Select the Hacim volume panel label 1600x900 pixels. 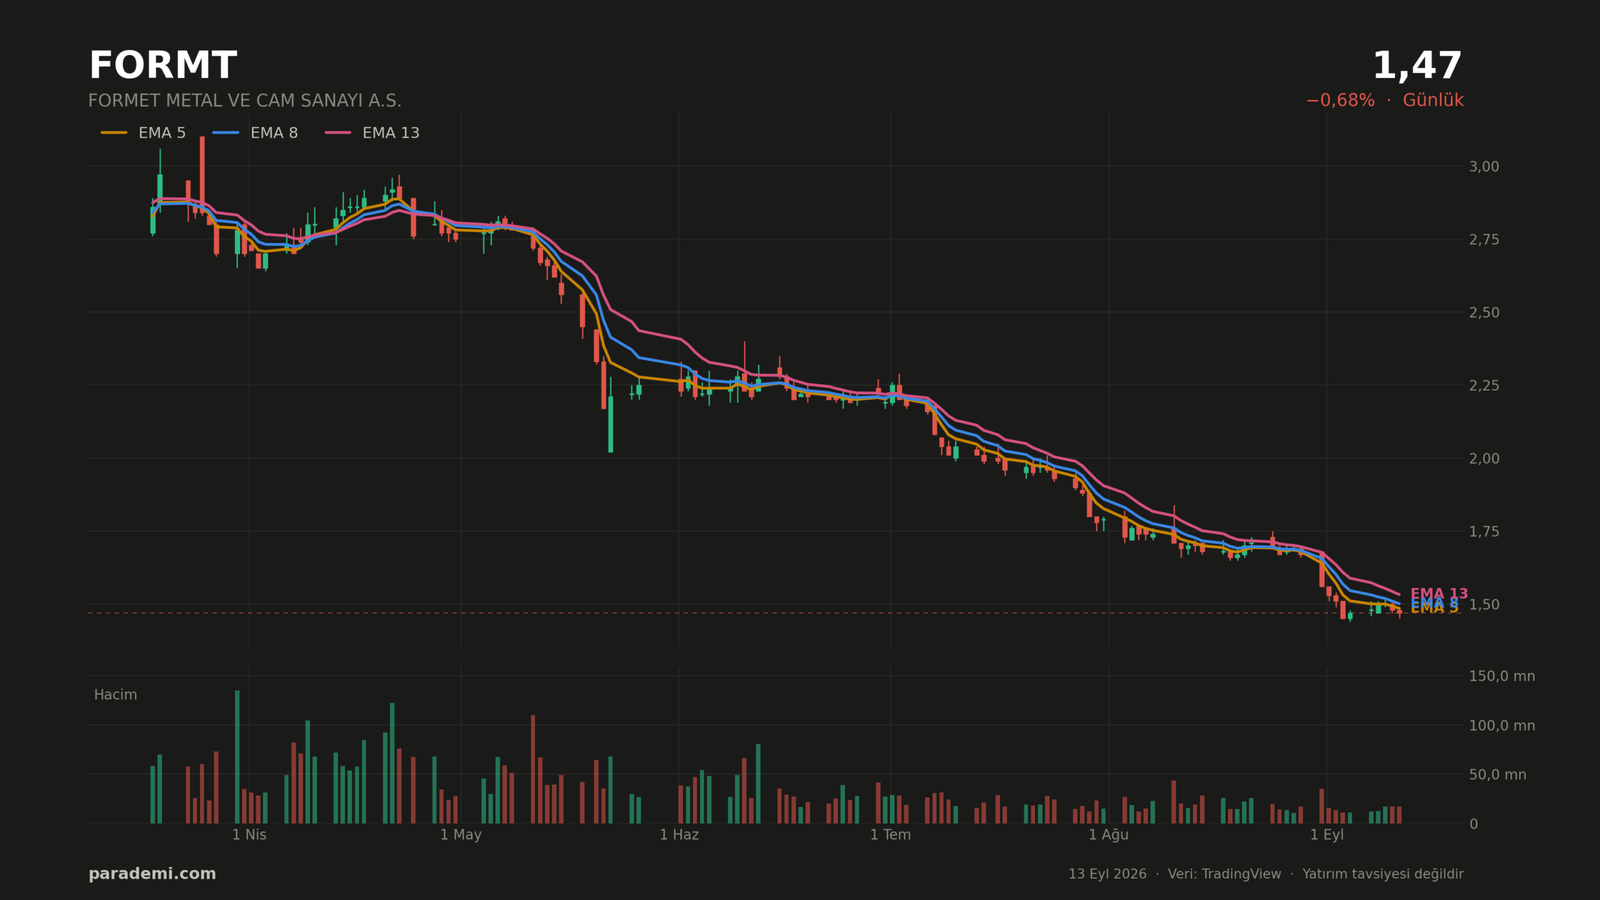pos(115,695)
